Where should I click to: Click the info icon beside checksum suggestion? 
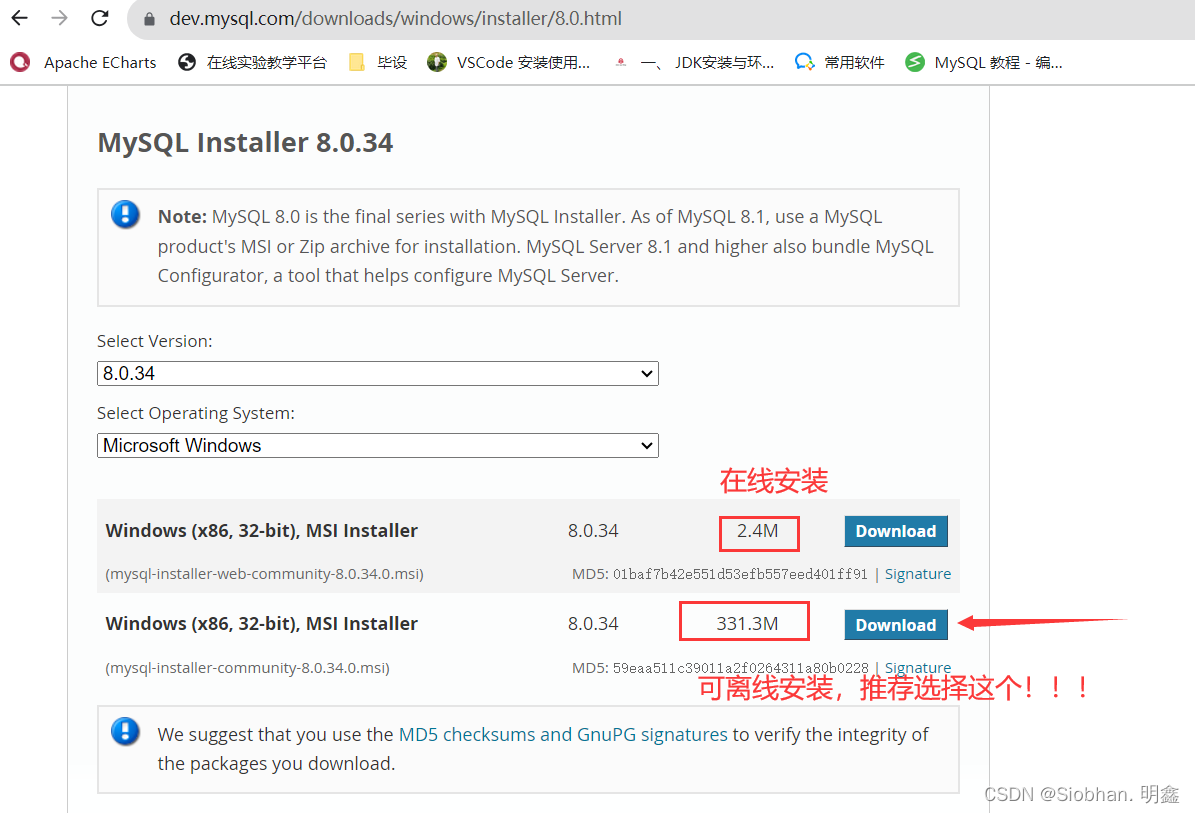pyautogui.click(x=125, y=731)
